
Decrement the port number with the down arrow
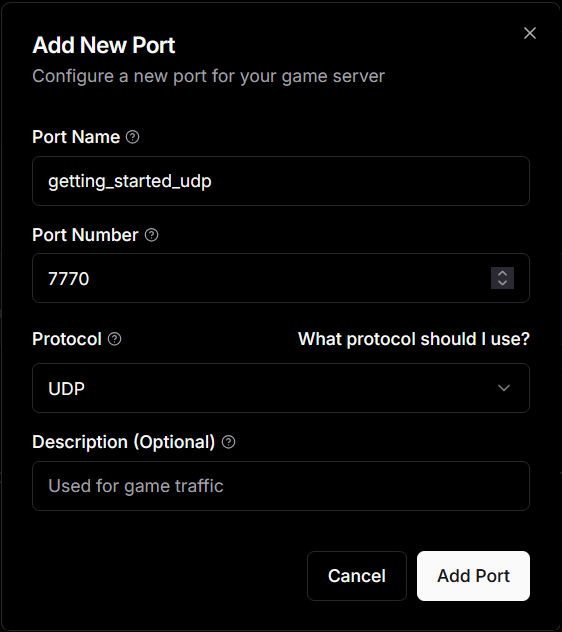click(x=502, y=283)
